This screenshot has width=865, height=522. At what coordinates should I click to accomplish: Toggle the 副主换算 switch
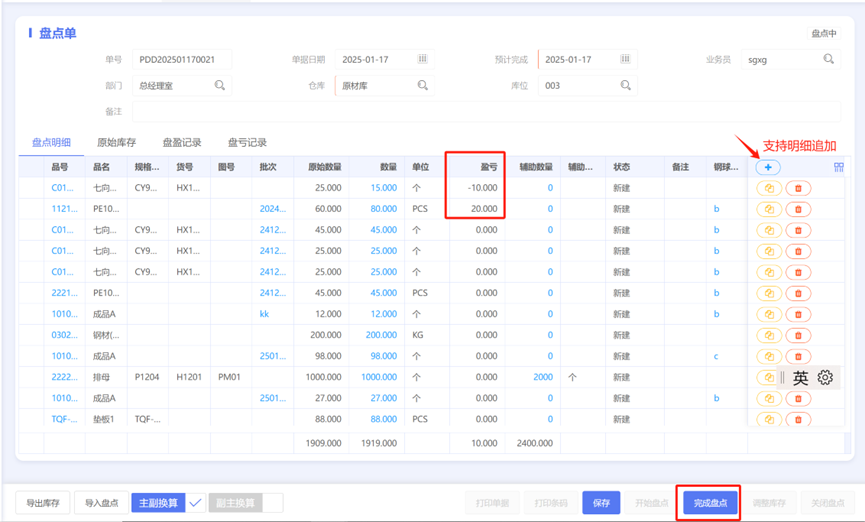[x=273, y=503]
